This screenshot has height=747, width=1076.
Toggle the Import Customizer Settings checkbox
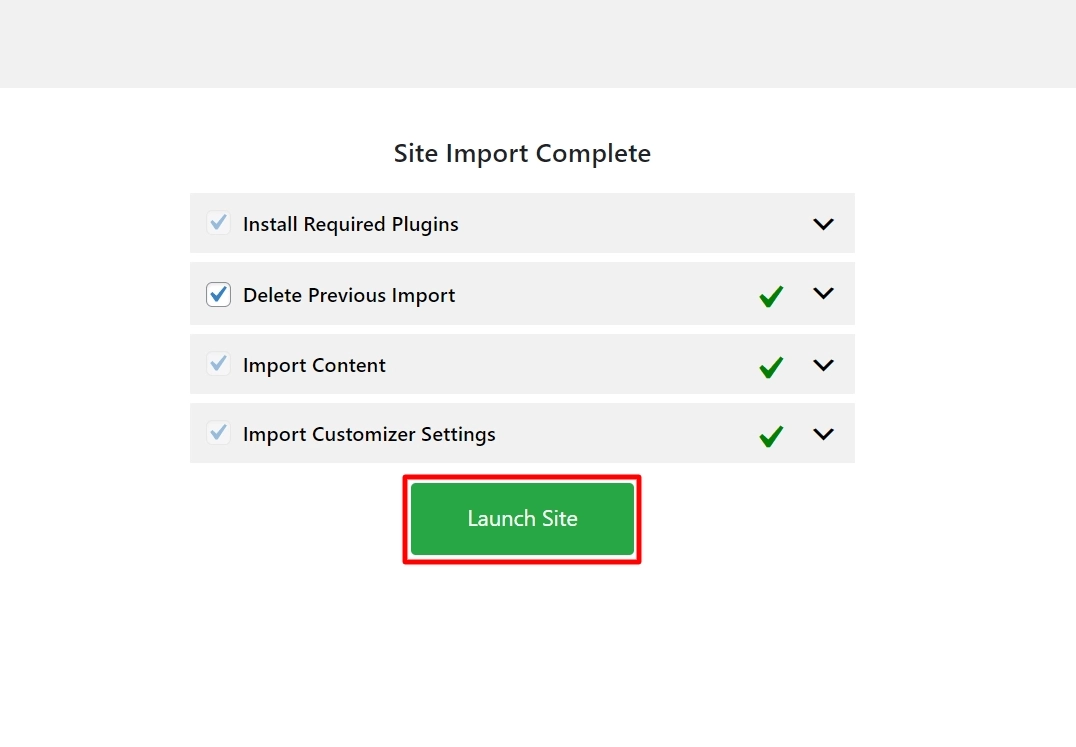pos(218,433)
